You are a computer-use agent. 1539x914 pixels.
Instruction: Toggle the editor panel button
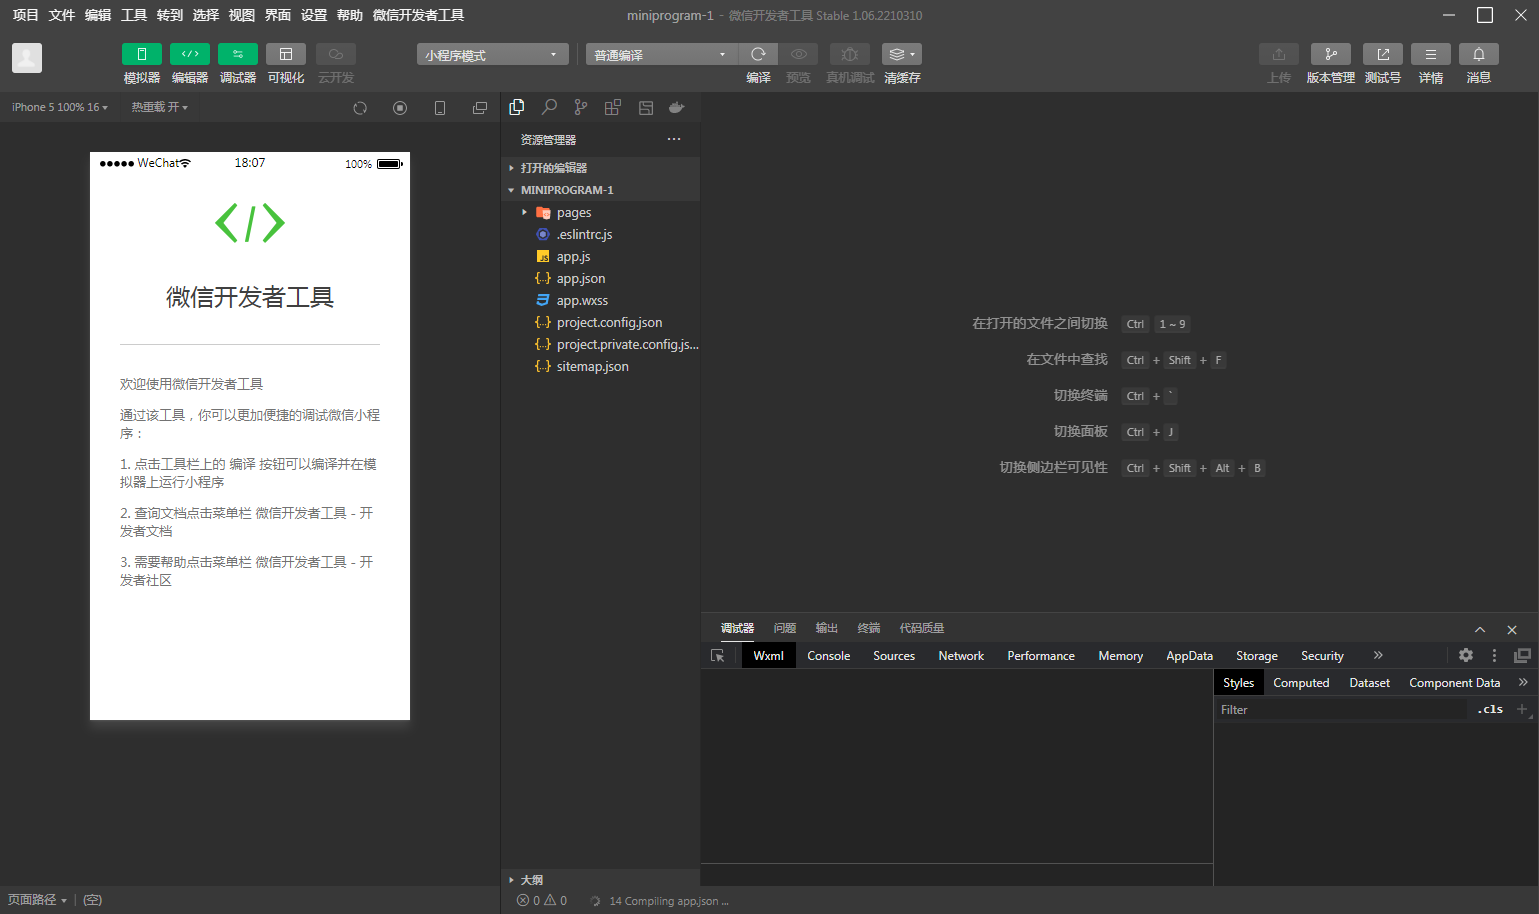(189, 54)
